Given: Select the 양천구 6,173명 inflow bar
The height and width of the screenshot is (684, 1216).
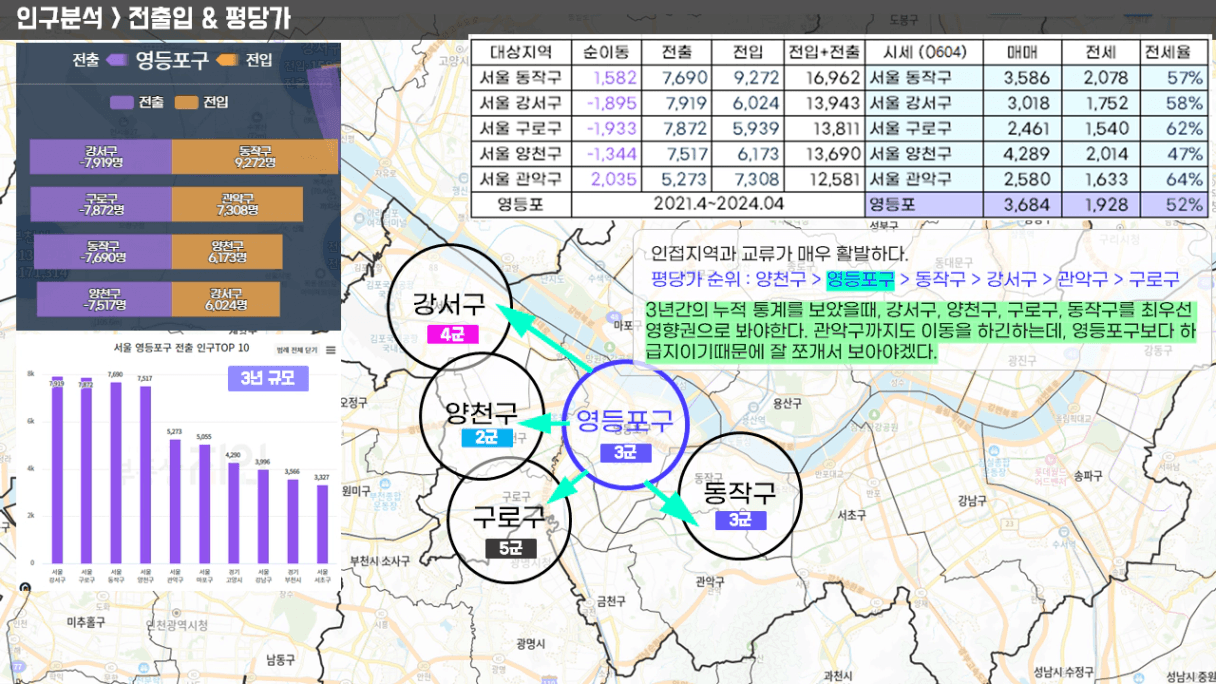Looking at the screenshot, I should [227, 251].
